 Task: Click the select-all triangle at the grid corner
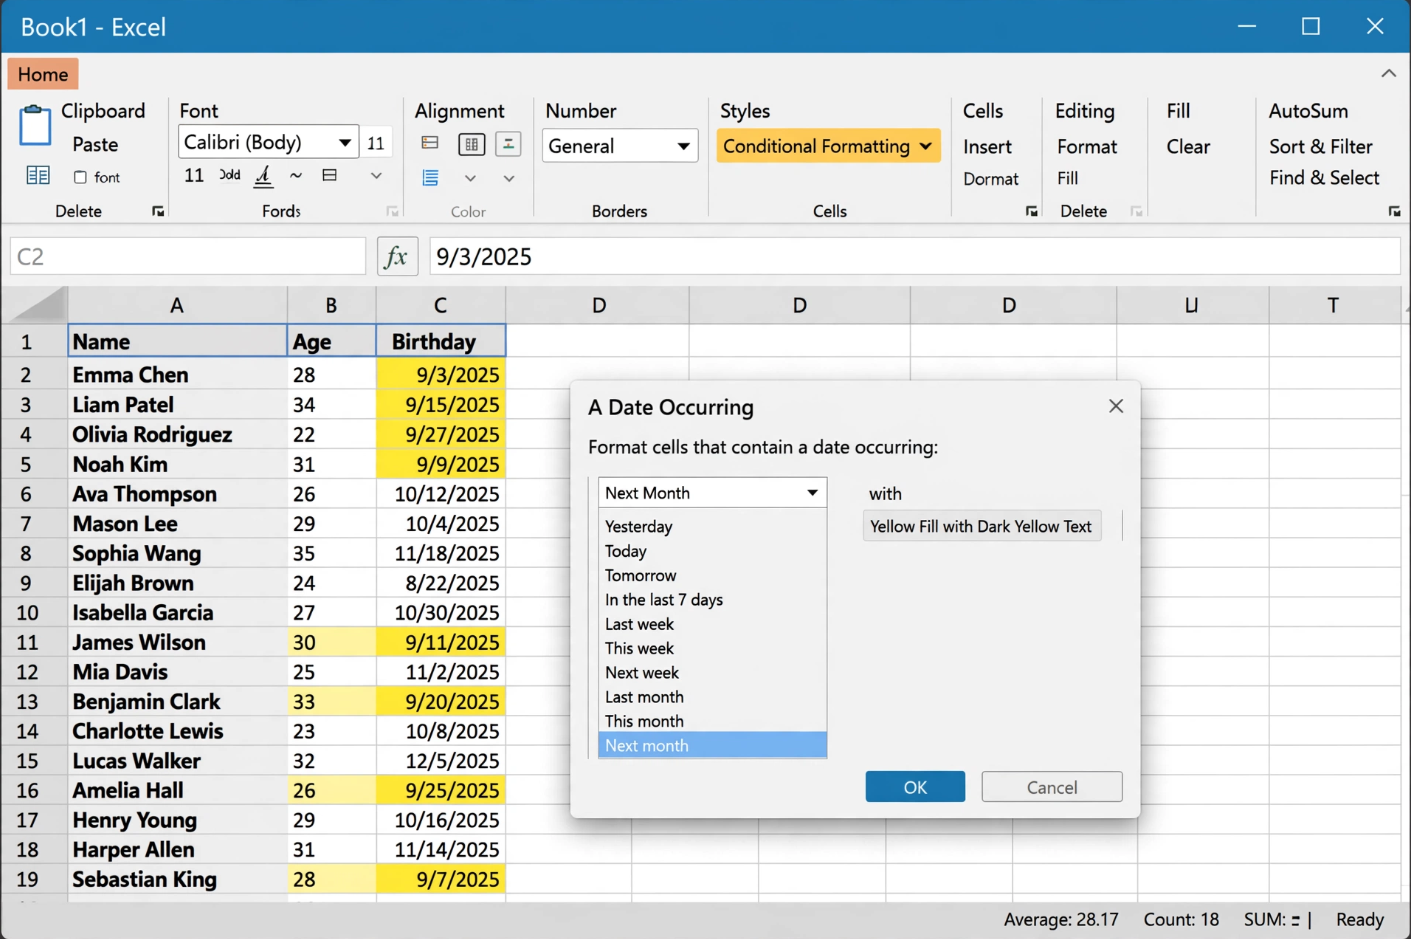tap(35, 305)
